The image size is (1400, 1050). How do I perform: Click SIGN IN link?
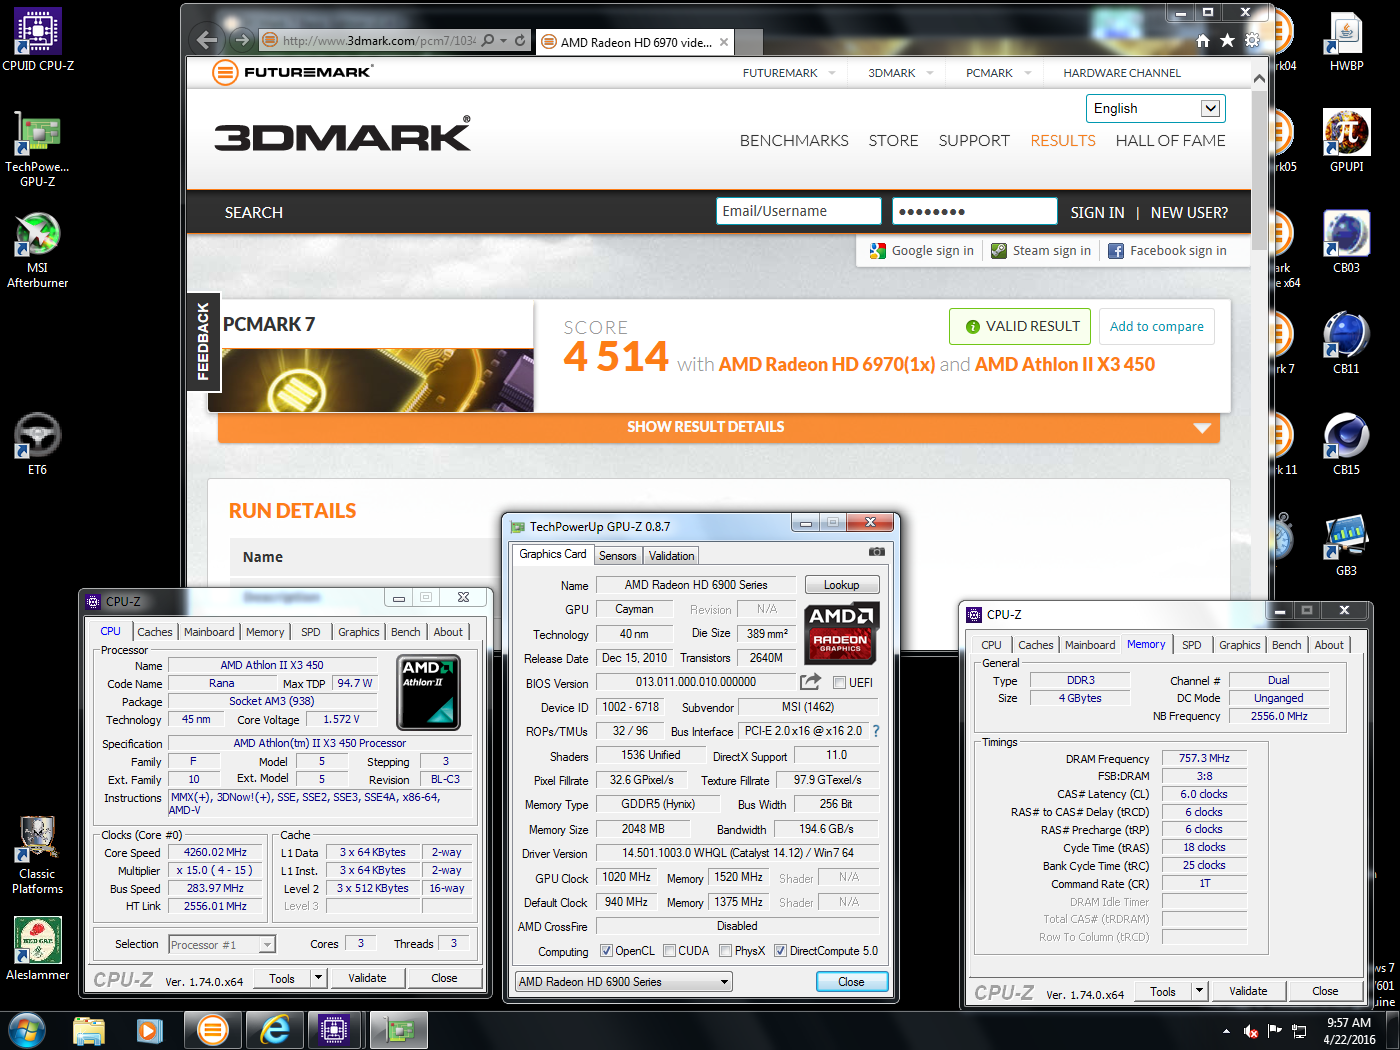click(1097, 213)
